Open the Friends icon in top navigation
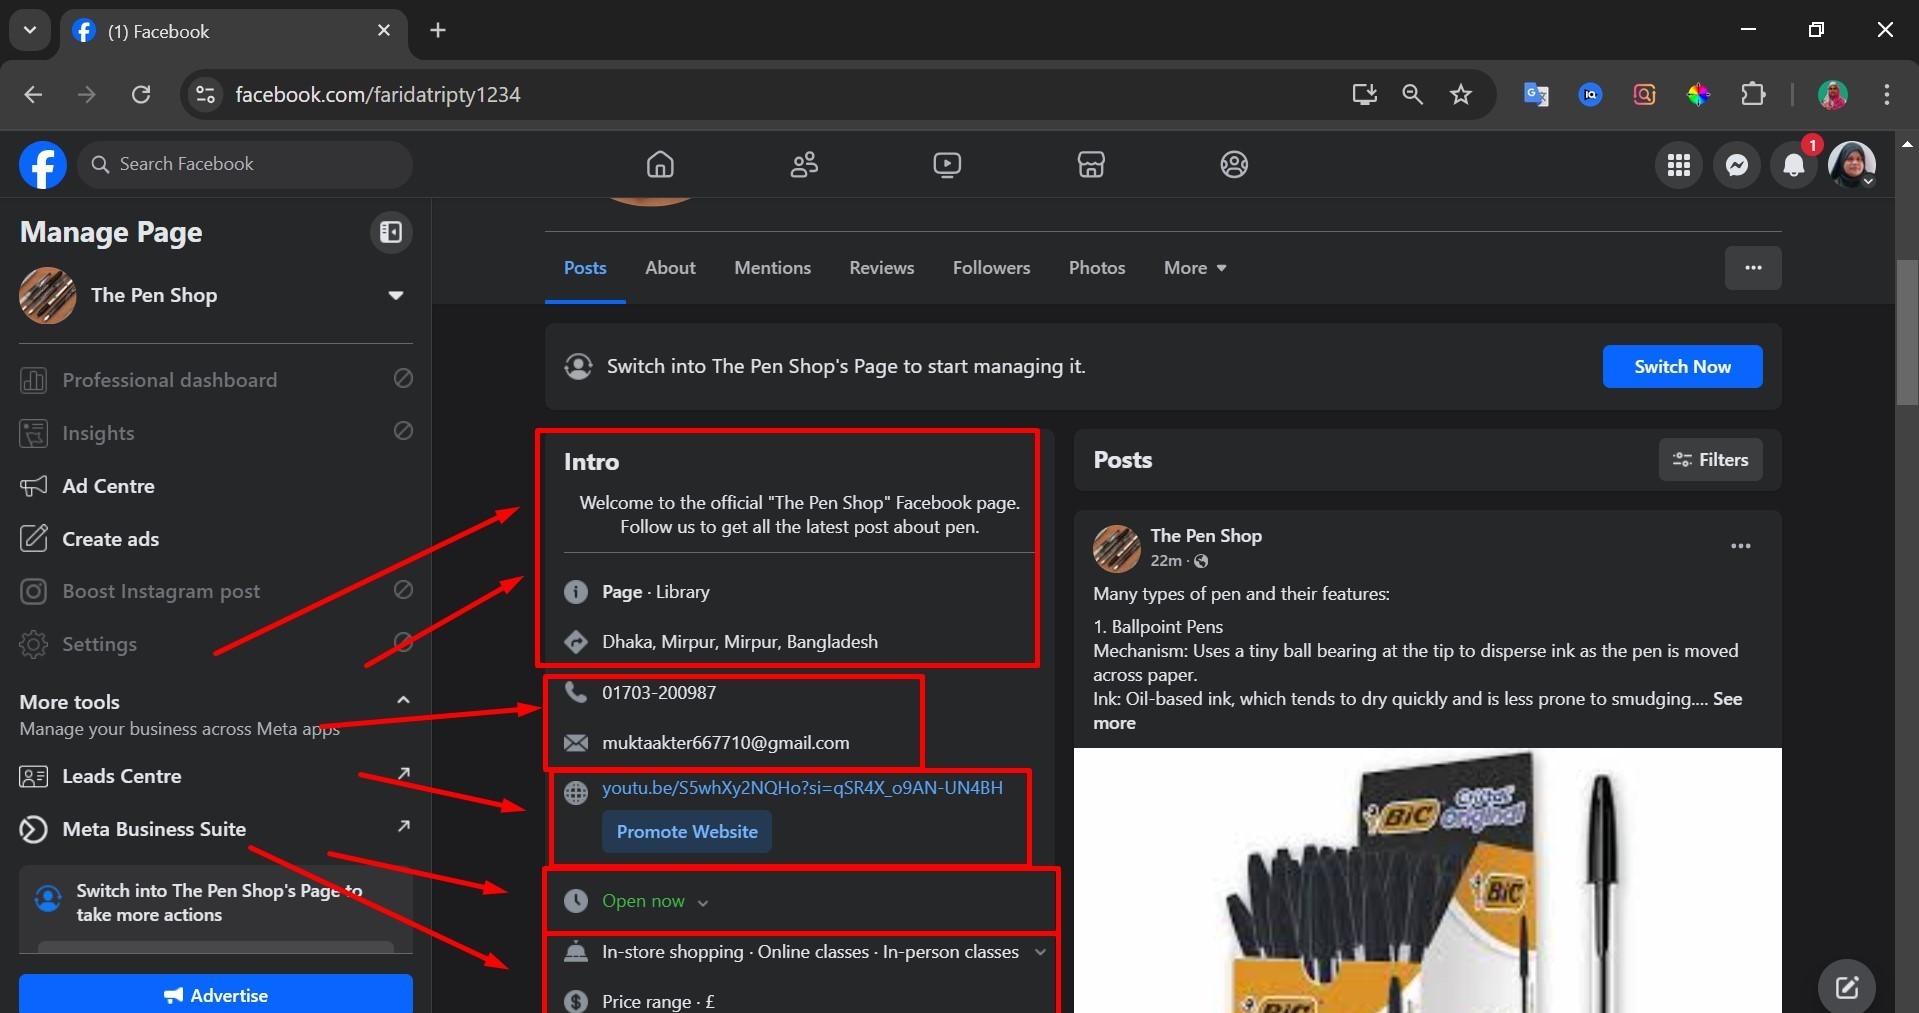Viewport: 1919px width, 1013px height. click(804, 164)
